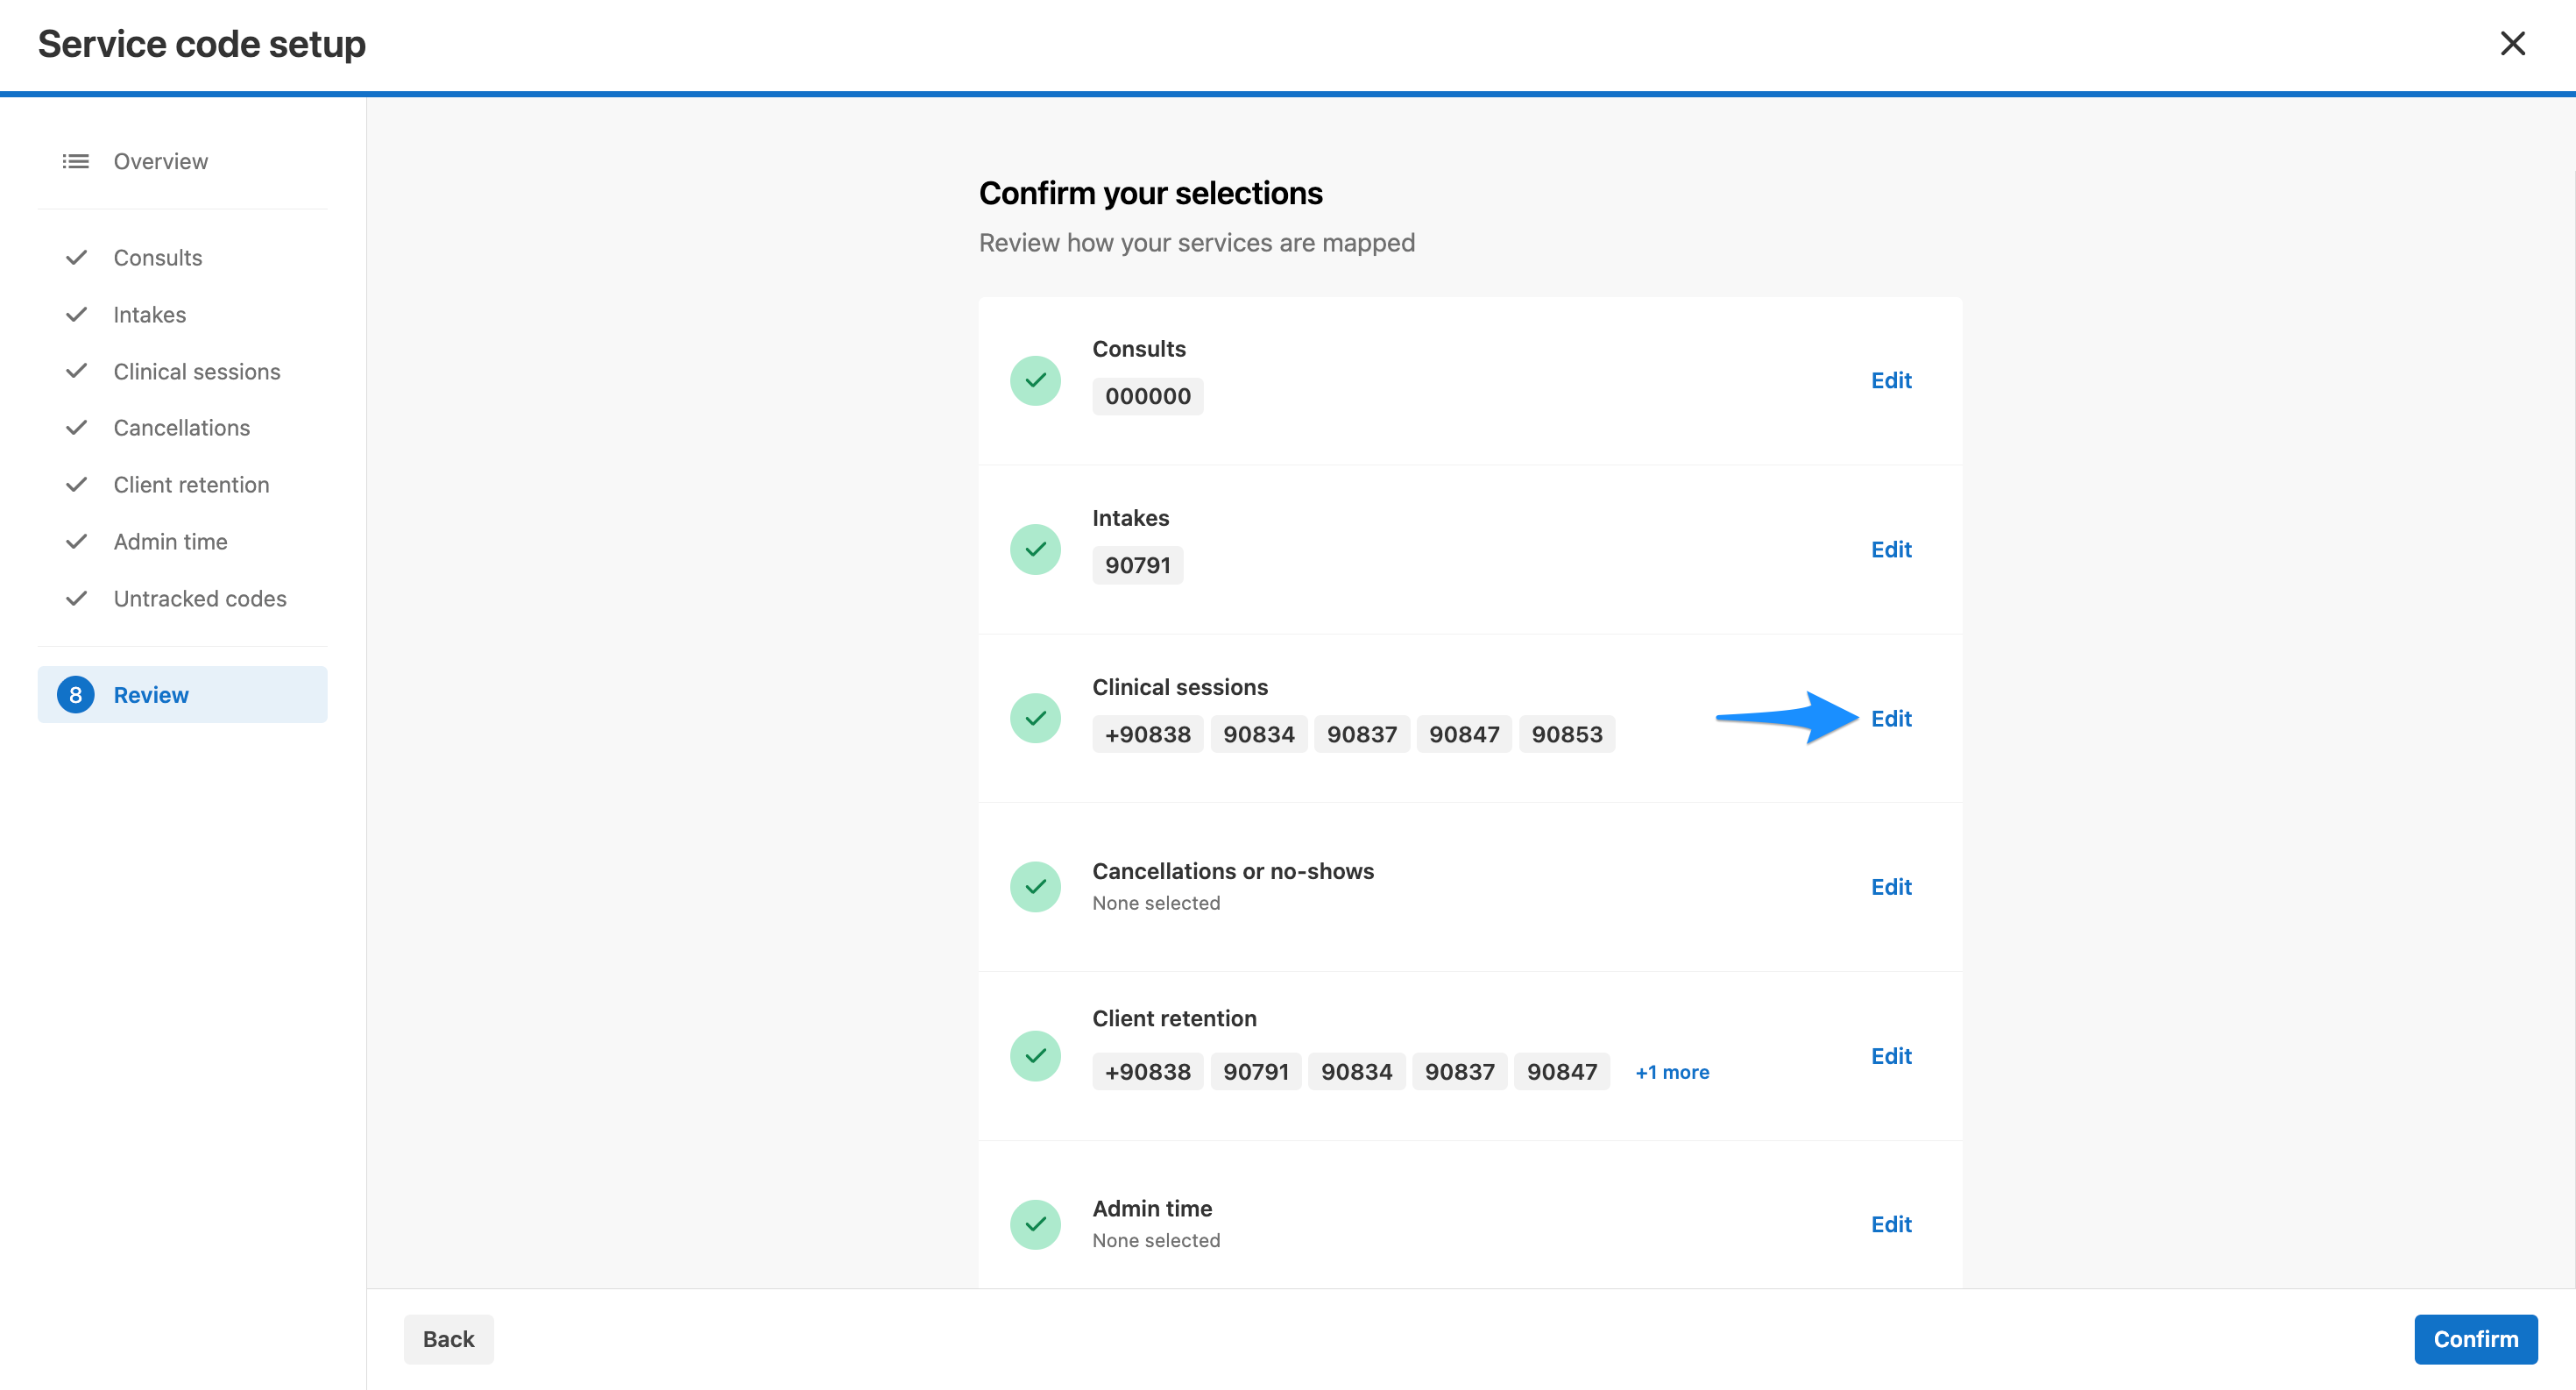
Task: Edit the Intakes mapping
Action: [1891, 549]
